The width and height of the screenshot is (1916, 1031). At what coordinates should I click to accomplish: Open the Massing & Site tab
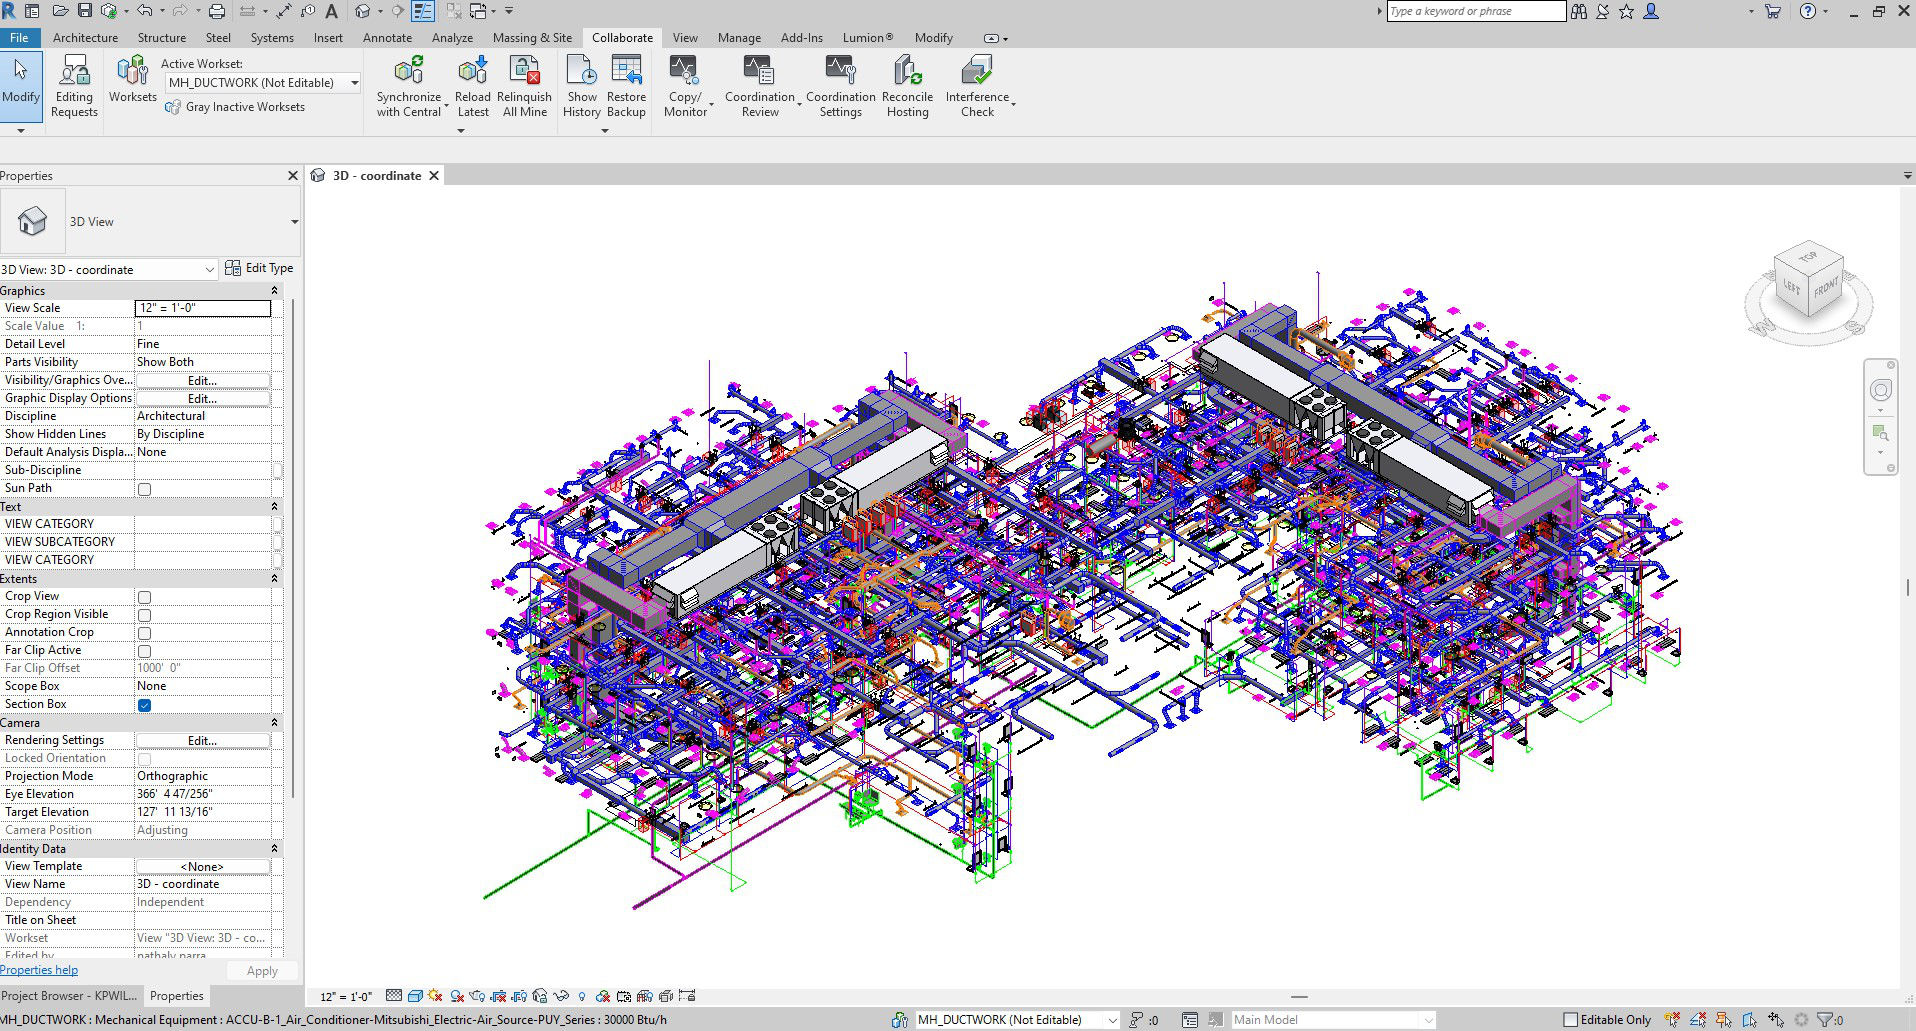point(532,38)
